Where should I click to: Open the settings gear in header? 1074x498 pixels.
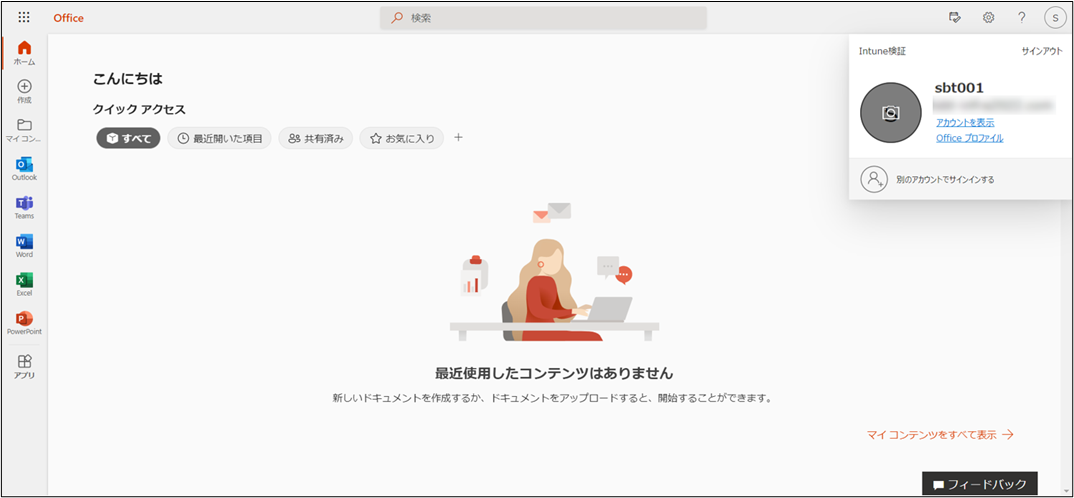click(988, 18)
